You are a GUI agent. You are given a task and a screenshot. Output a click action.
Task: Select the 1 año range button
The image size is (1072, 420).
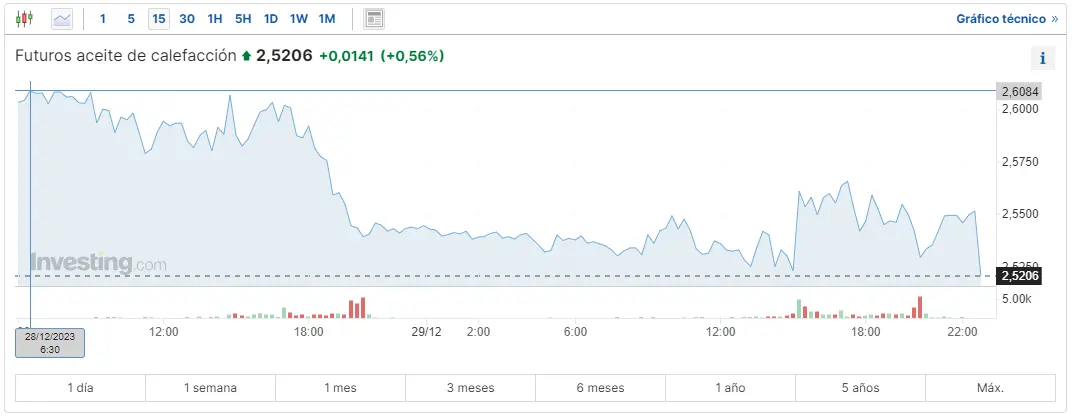click(730, 387)
